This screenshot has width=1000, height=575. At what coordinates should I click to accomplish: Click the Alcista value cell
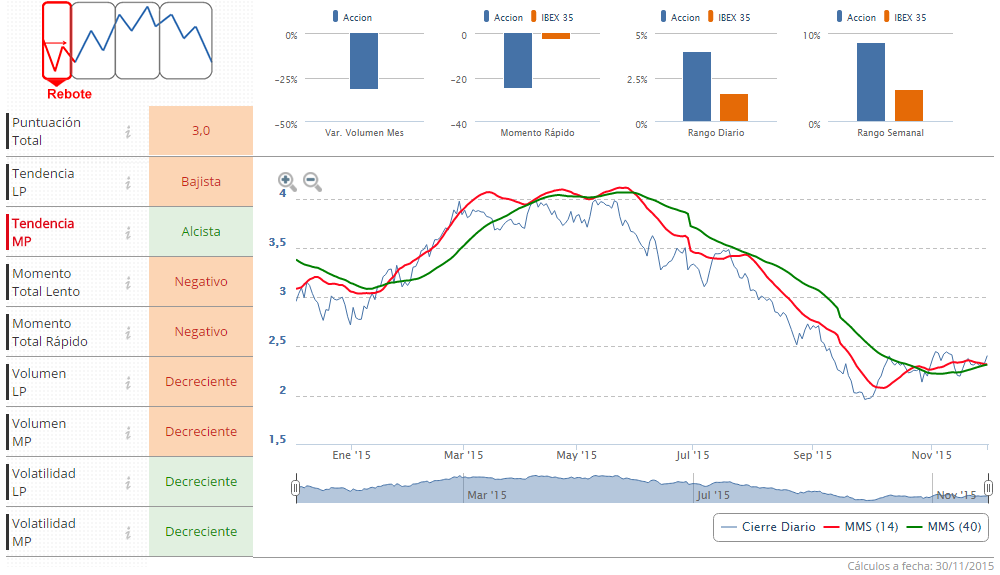point(201,232)
